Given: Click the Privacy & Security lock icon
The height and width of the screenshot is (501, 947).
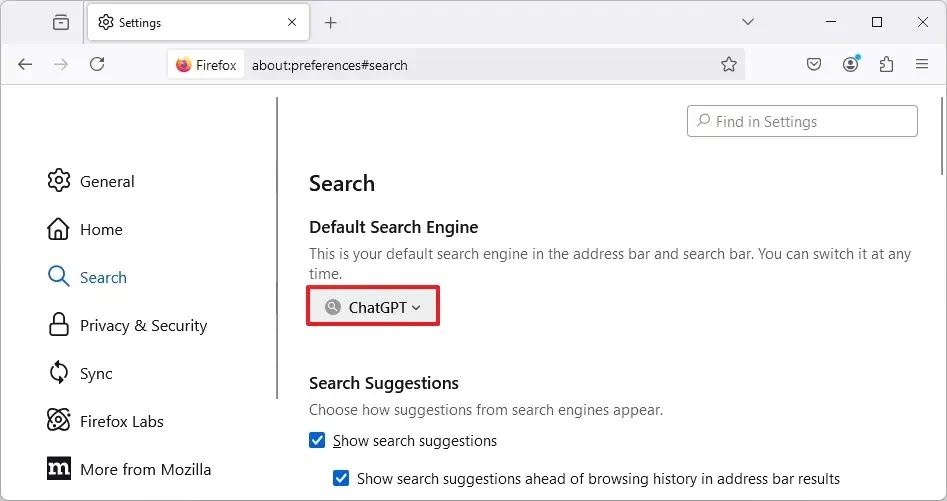Looking at the screenshot, I should pyautogui.click(x=59, y=325).
